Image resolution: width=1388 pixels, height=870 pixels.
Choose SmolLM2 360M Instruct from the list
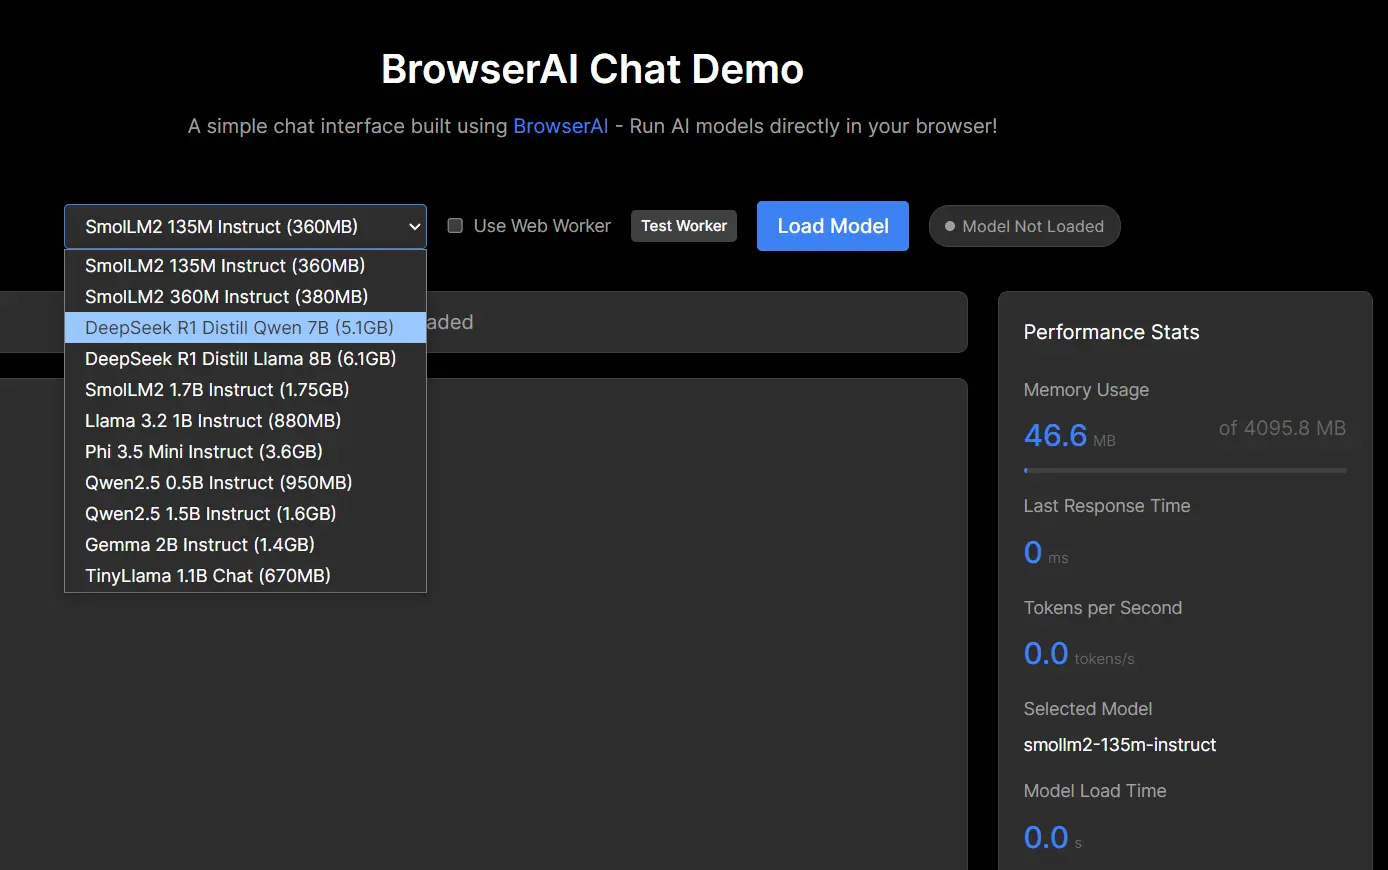(226, 296)
